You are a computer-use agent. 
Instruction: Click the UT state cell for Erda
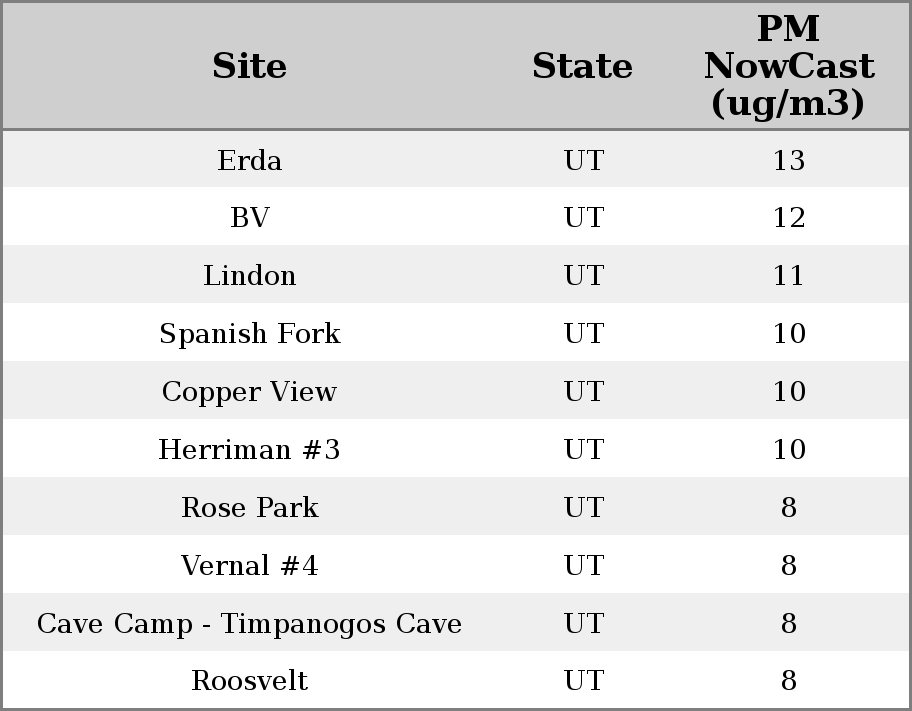click(x=583, y=160)
